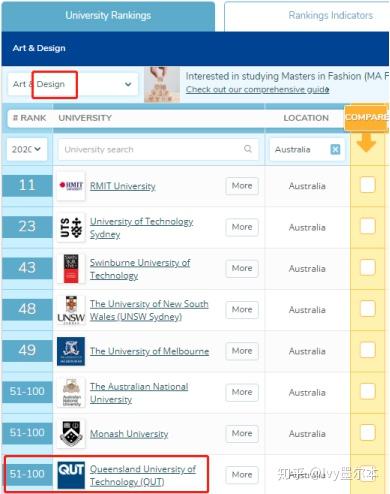Click the rank 23 cell

(27, 227)
